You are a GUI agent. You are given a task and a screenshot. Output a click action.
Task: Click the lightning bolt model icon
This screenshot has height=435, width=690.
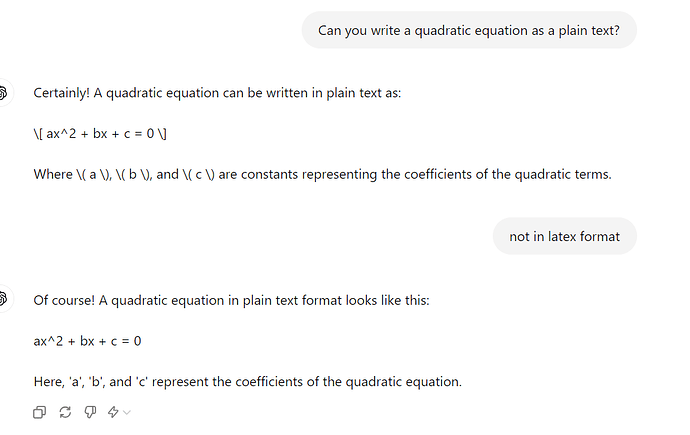pos(112,412)
